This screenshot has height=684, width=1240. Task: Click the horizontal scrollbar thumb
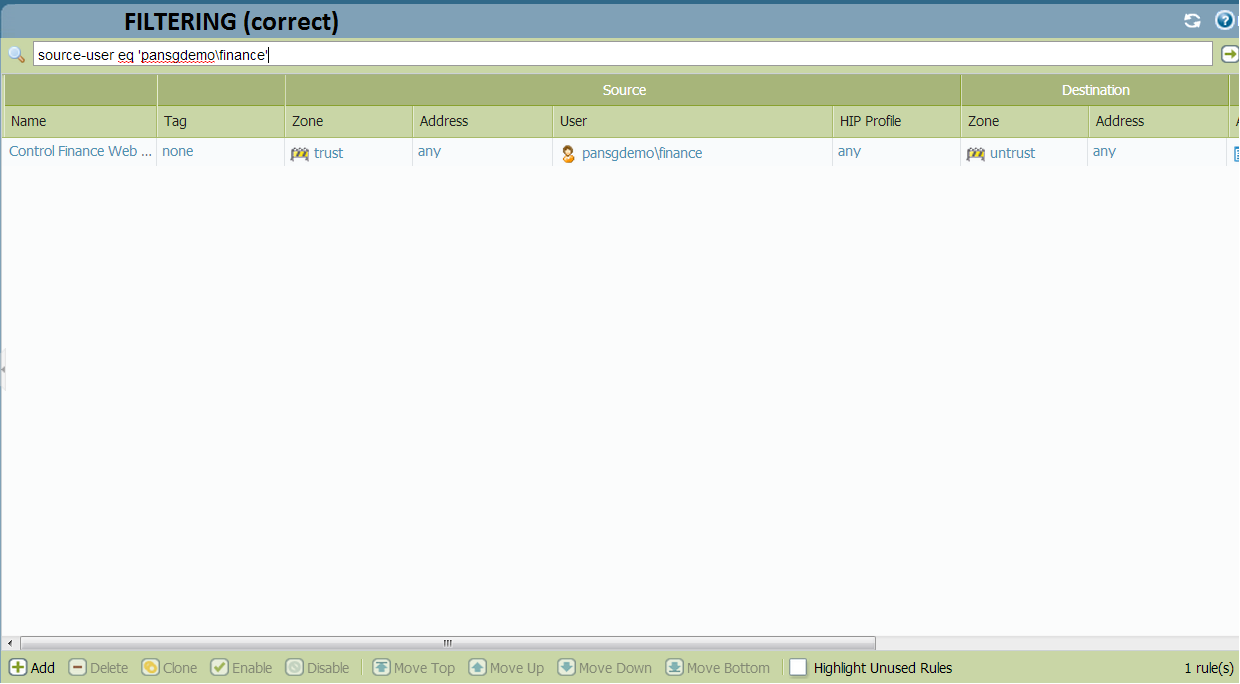pyautogui.click(x=447, y=643)
